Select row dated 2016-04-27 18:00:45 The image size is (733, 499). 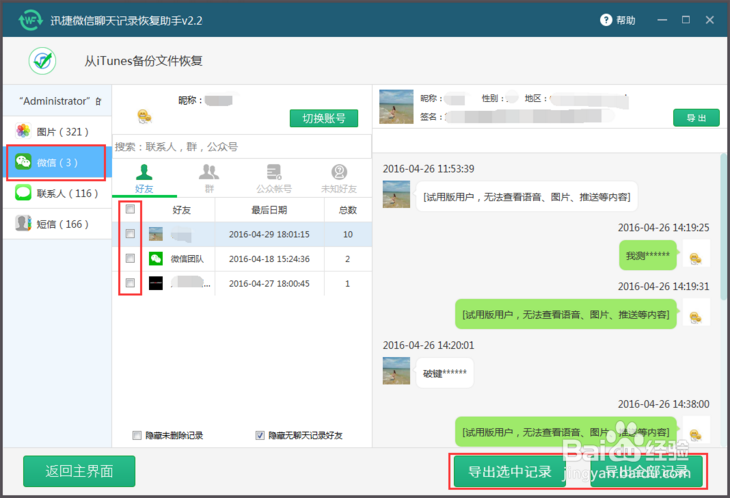(242, 283)
